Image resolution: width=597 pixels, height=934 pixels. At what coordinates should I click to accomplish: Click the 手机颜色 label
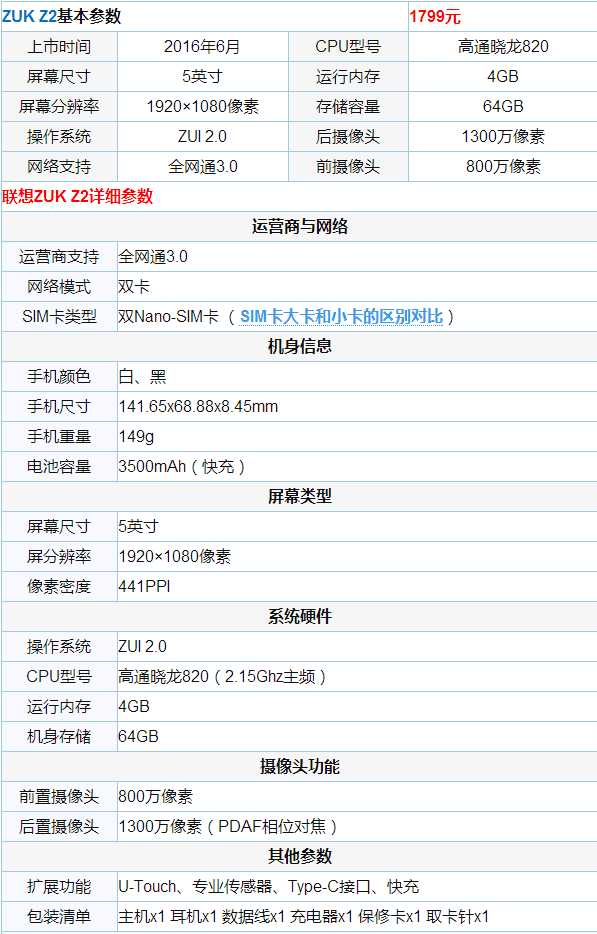pyautogui.click(x=59, y=376)
